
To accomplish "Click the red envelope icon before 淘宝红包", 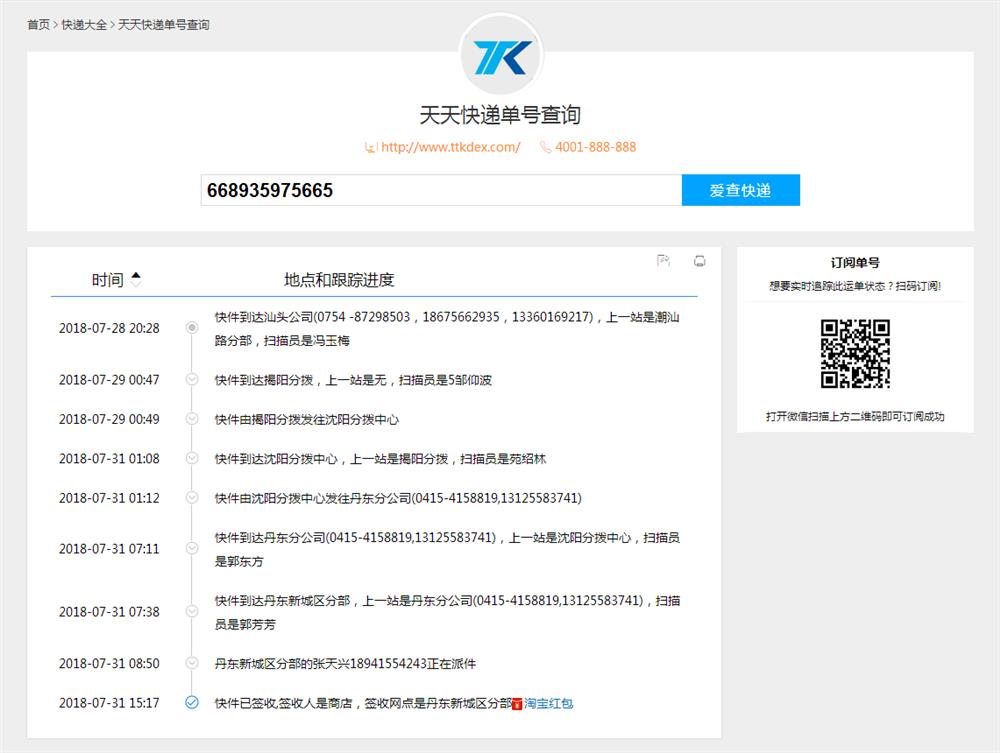I will pyautogui.click(x=517, y=704).
